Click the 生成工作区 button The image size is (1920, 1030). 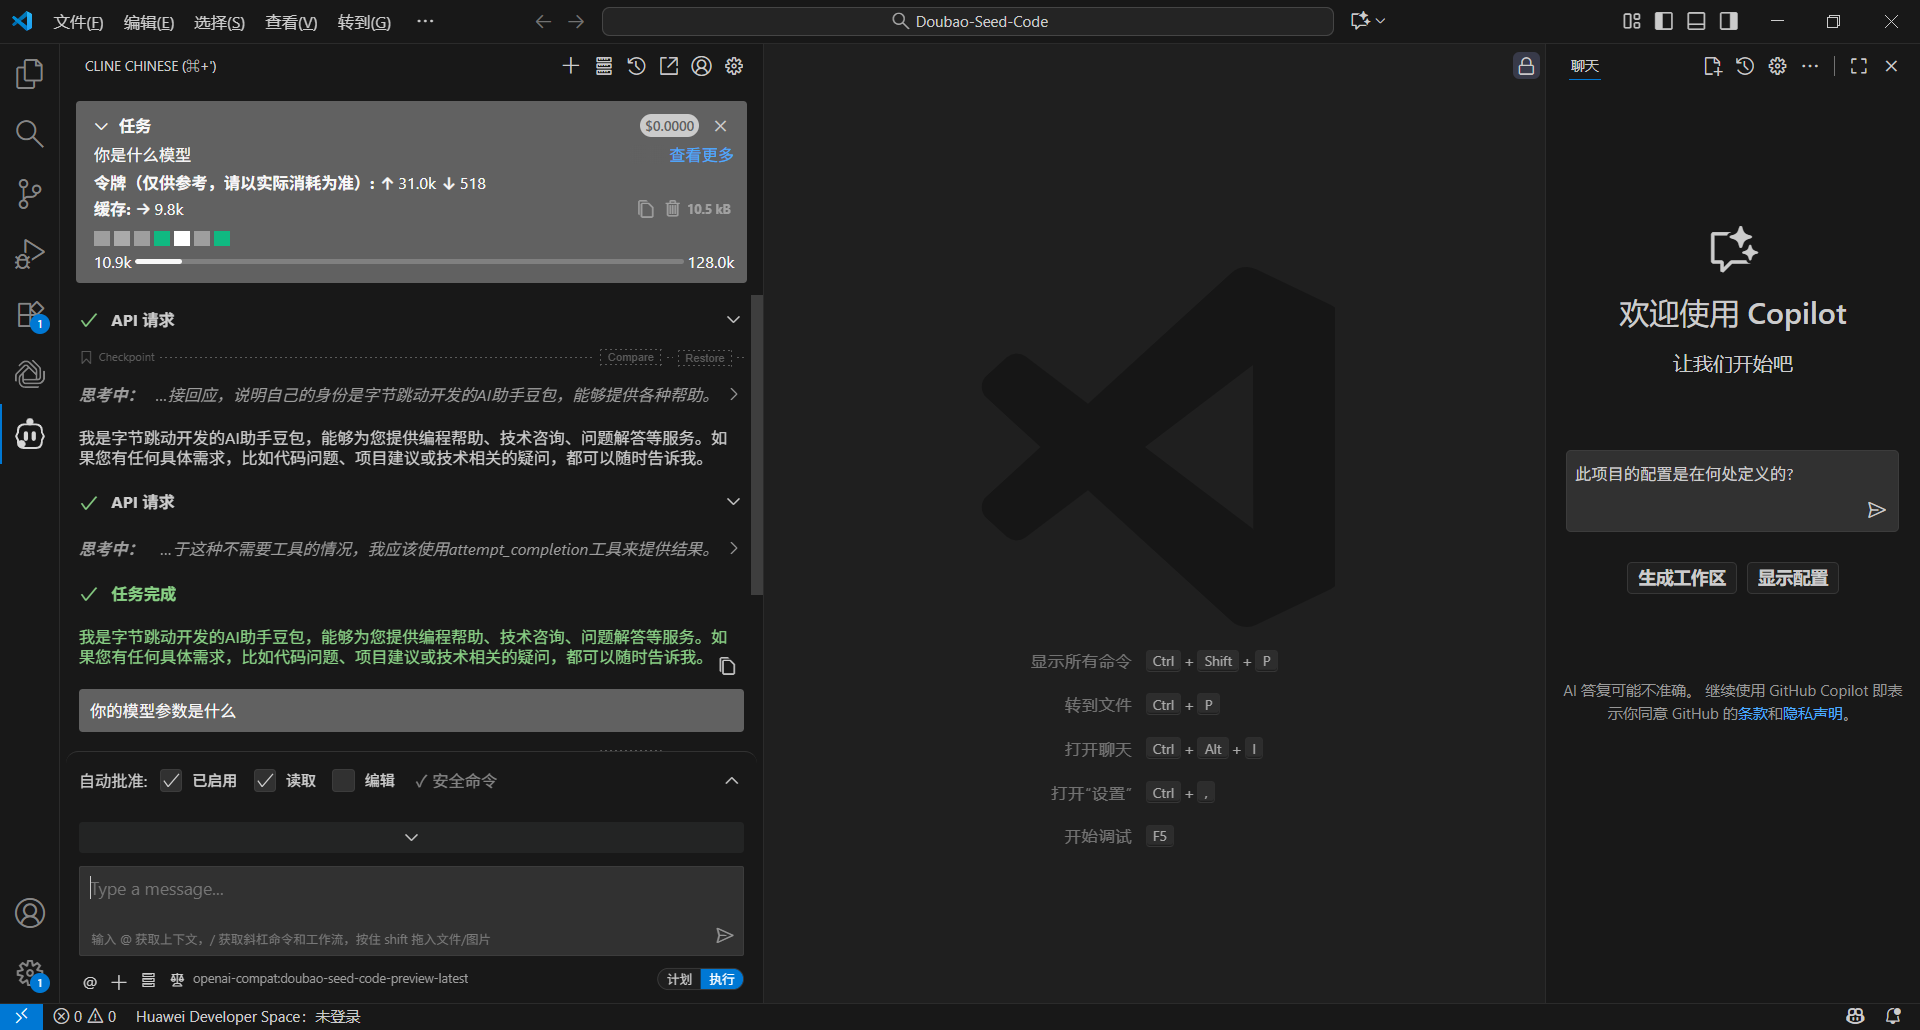tap(1681, 578)
